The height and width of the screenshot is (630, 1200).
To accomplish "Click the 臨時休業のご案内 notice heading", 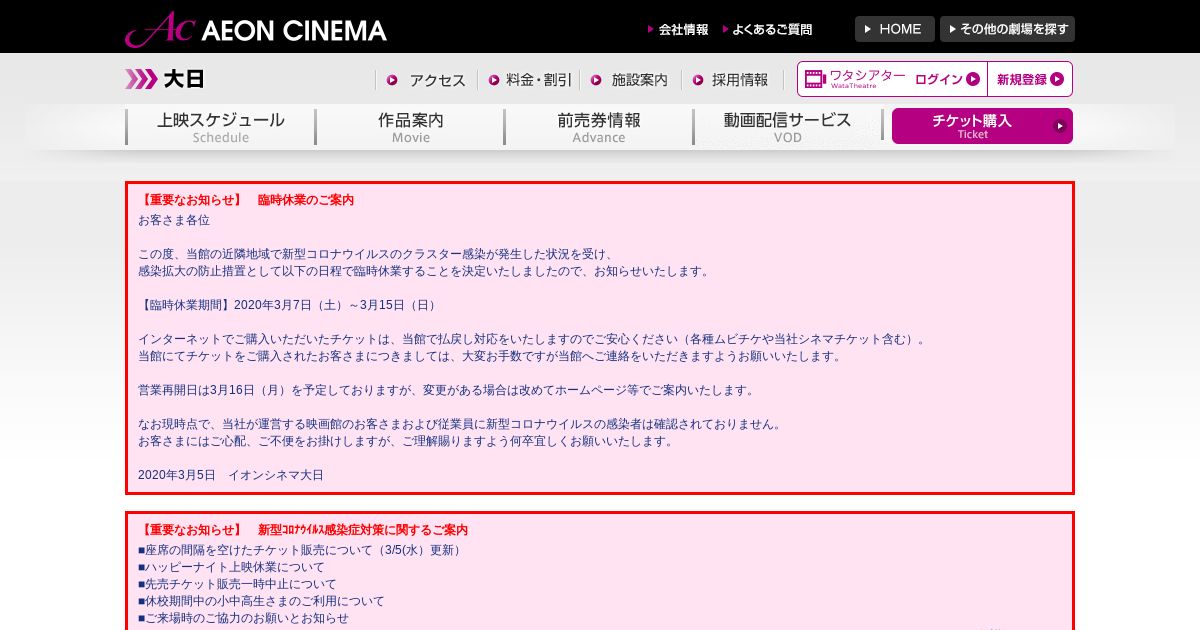I will click(246, 200).
